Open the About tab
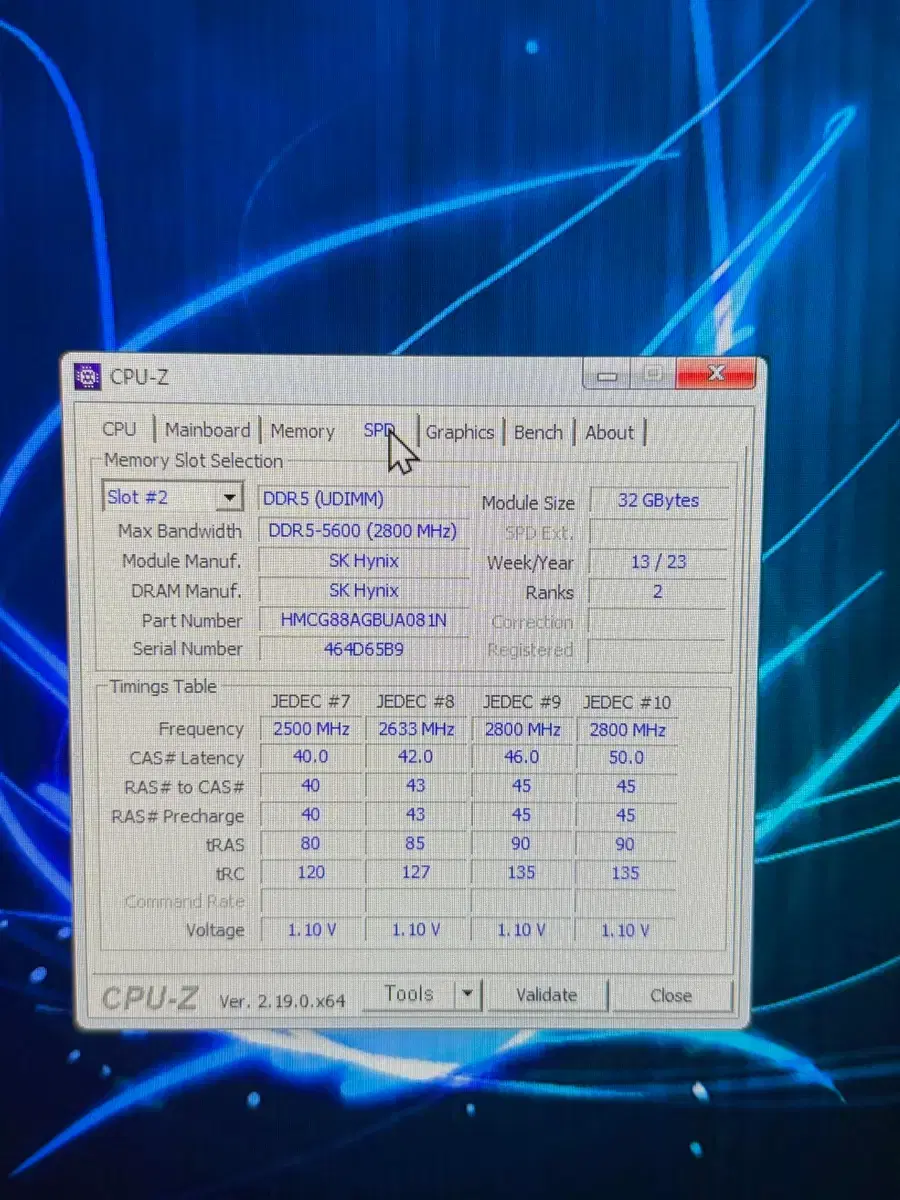Image resolution: width=900 pixels, height=1200 pixels. click(610, 433)
